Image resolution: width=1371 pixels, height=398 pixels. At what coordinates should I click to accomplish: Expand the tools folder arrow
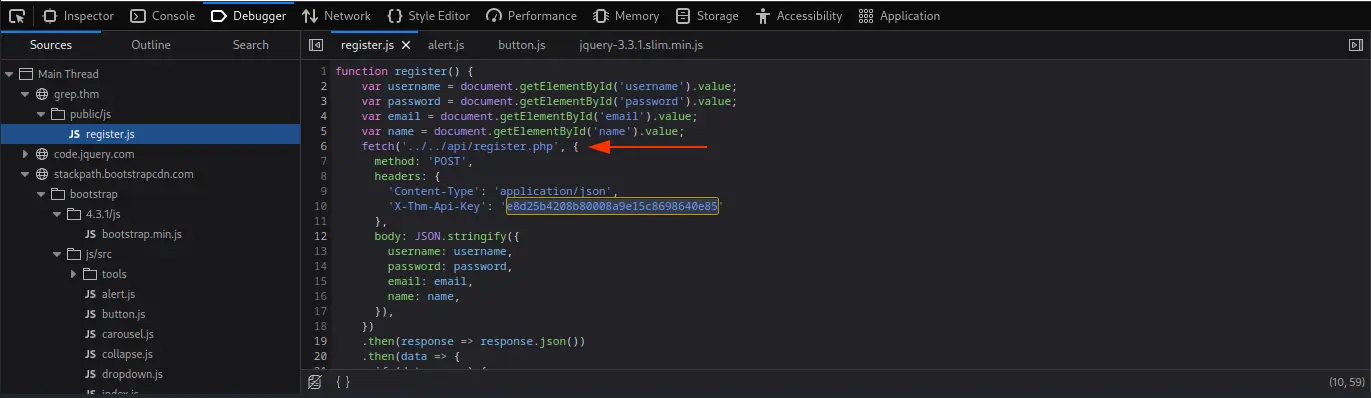coord(73,274)
